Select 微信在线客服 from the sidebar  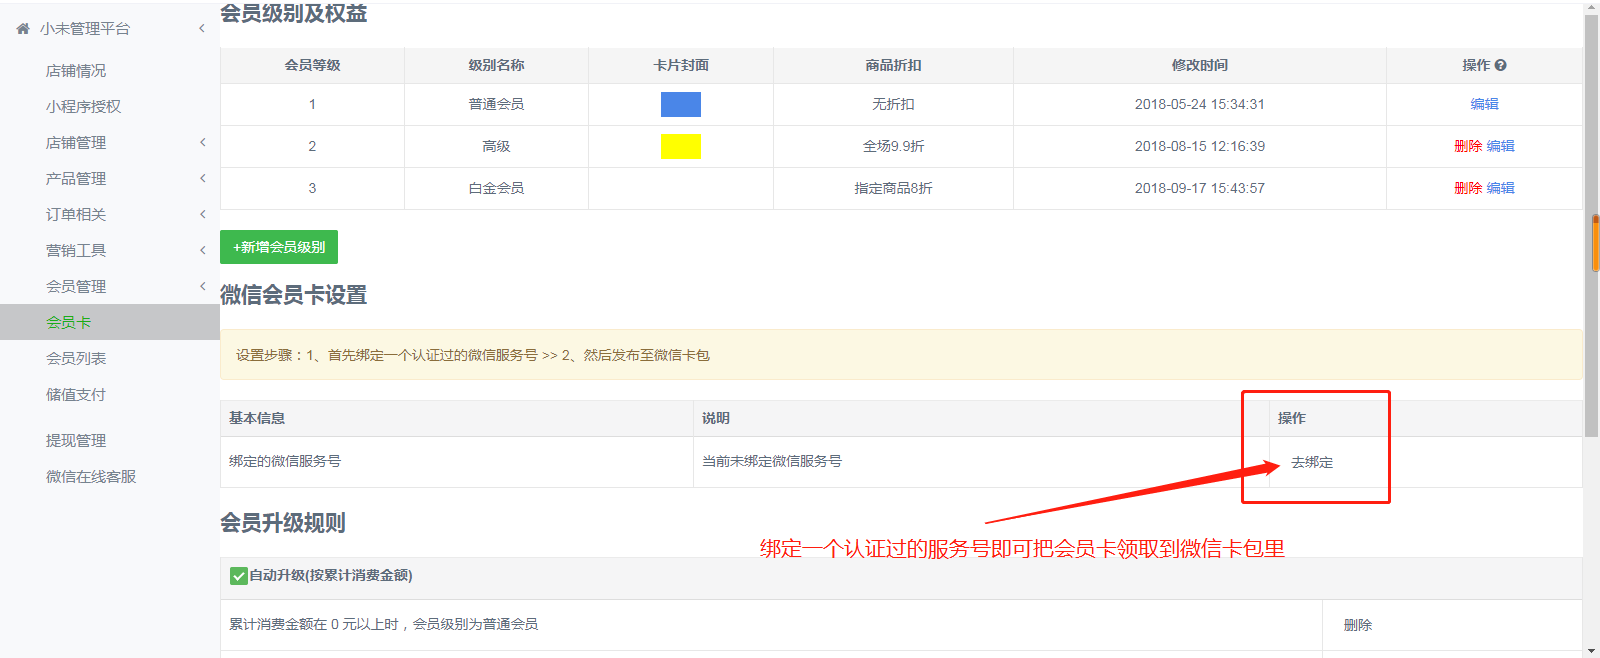pos(91,477)
